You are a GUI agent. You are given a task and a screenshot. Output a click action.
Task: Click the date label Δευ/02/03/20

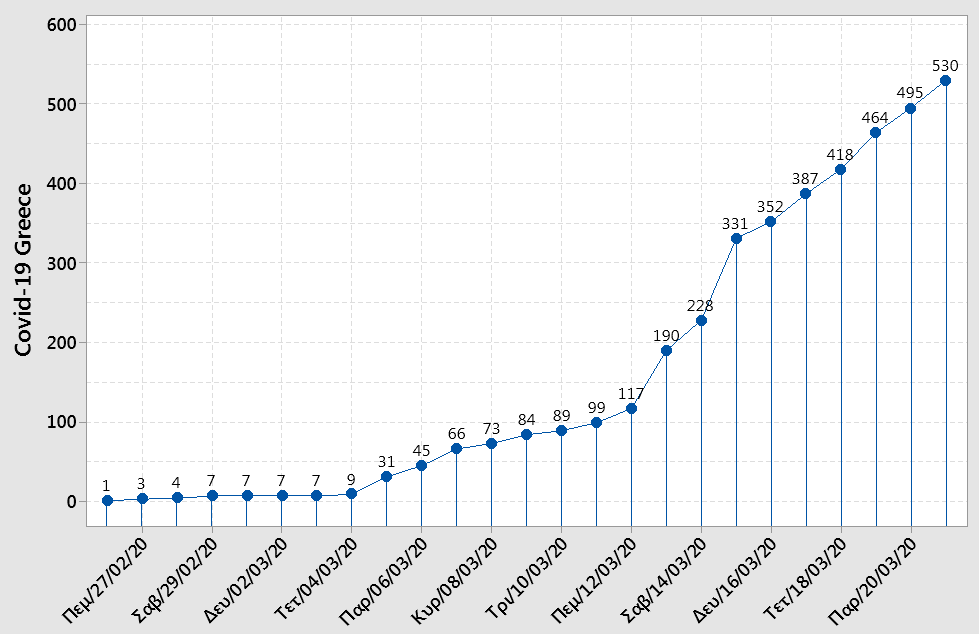pos(246,580)
